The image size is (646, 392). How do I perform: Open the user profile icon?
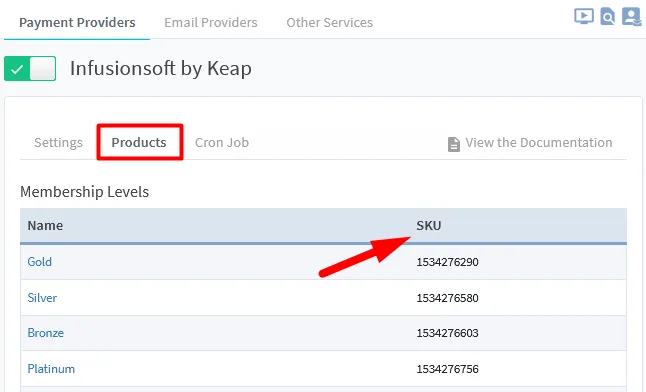(x=631, y=16)
